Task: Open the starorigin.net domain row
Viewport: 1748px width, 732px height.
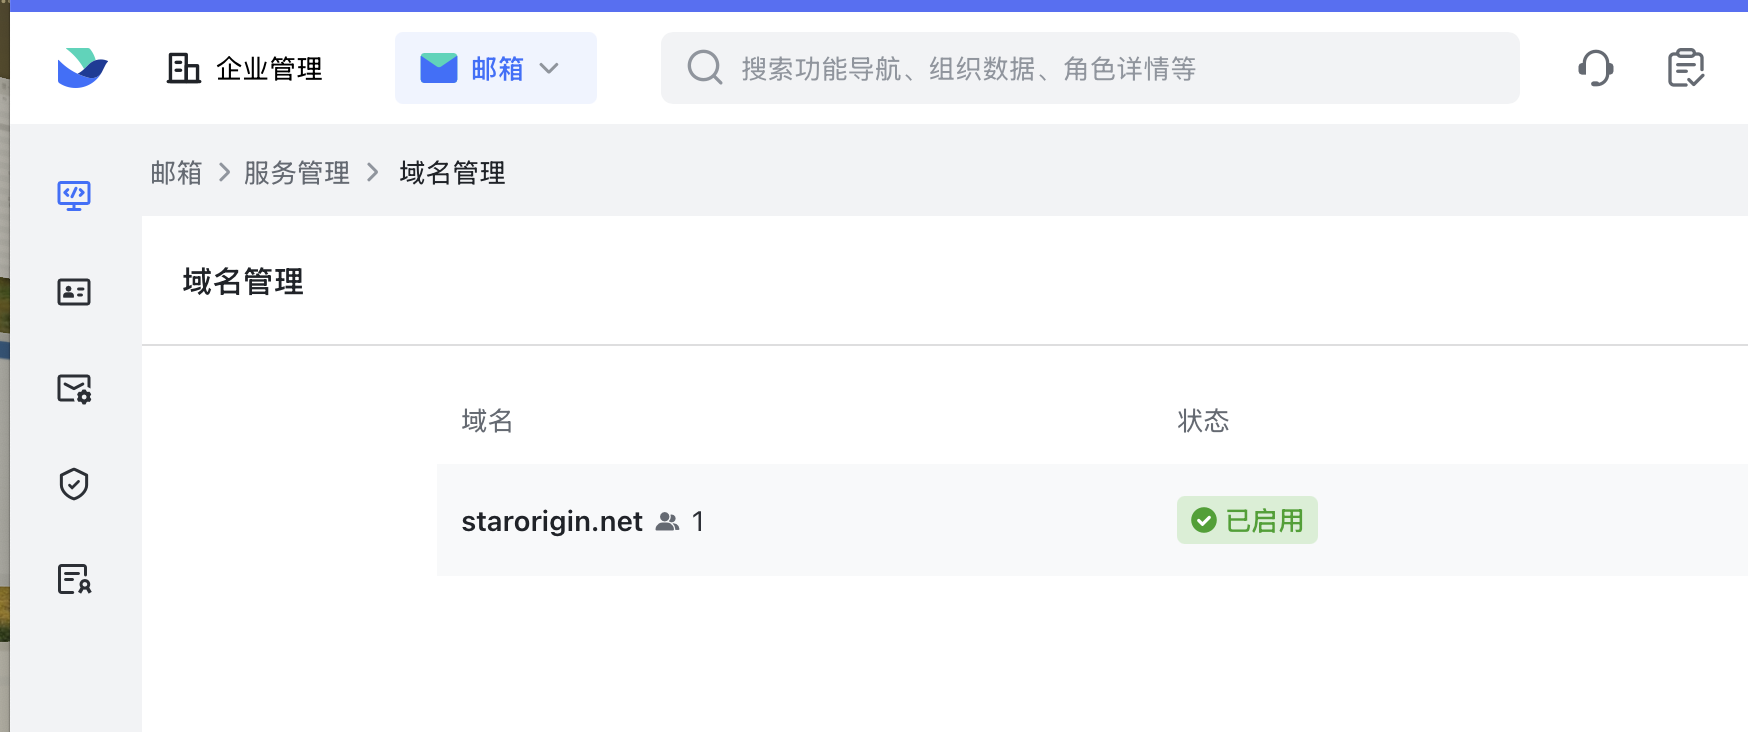Action: click(x=1092, y=520)
